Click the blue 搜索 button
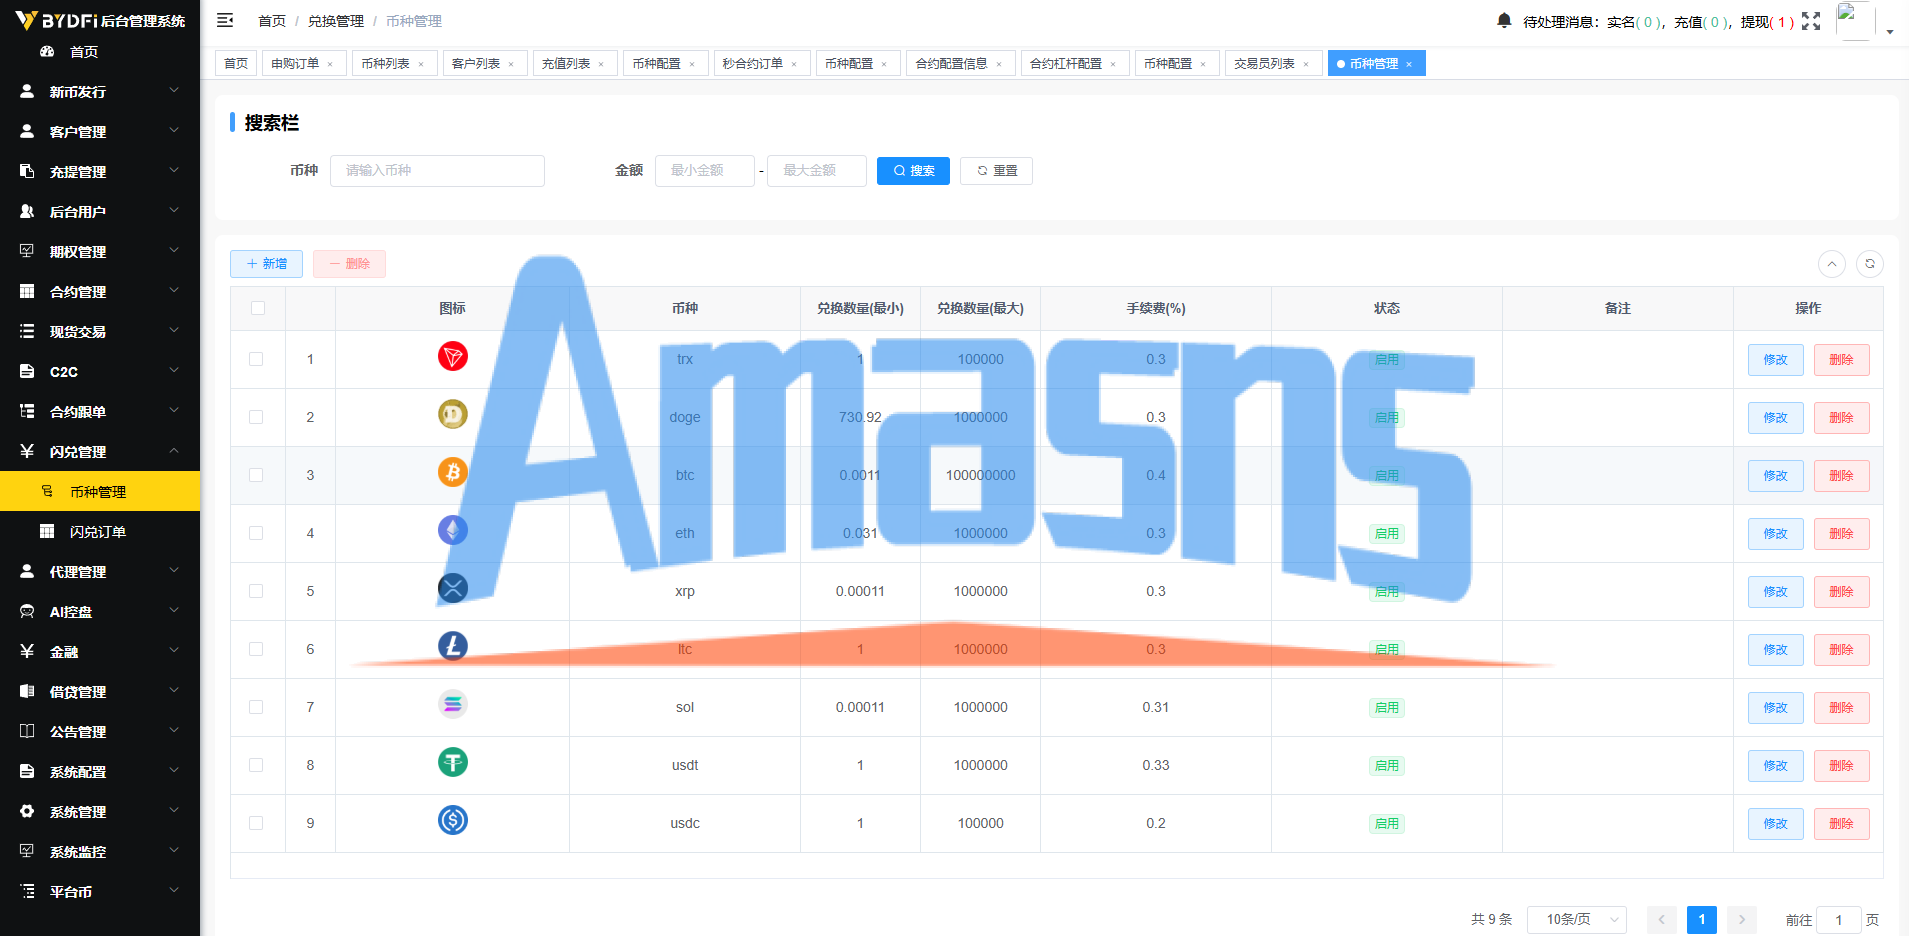Screen dimensions: 1909x936 913,171
